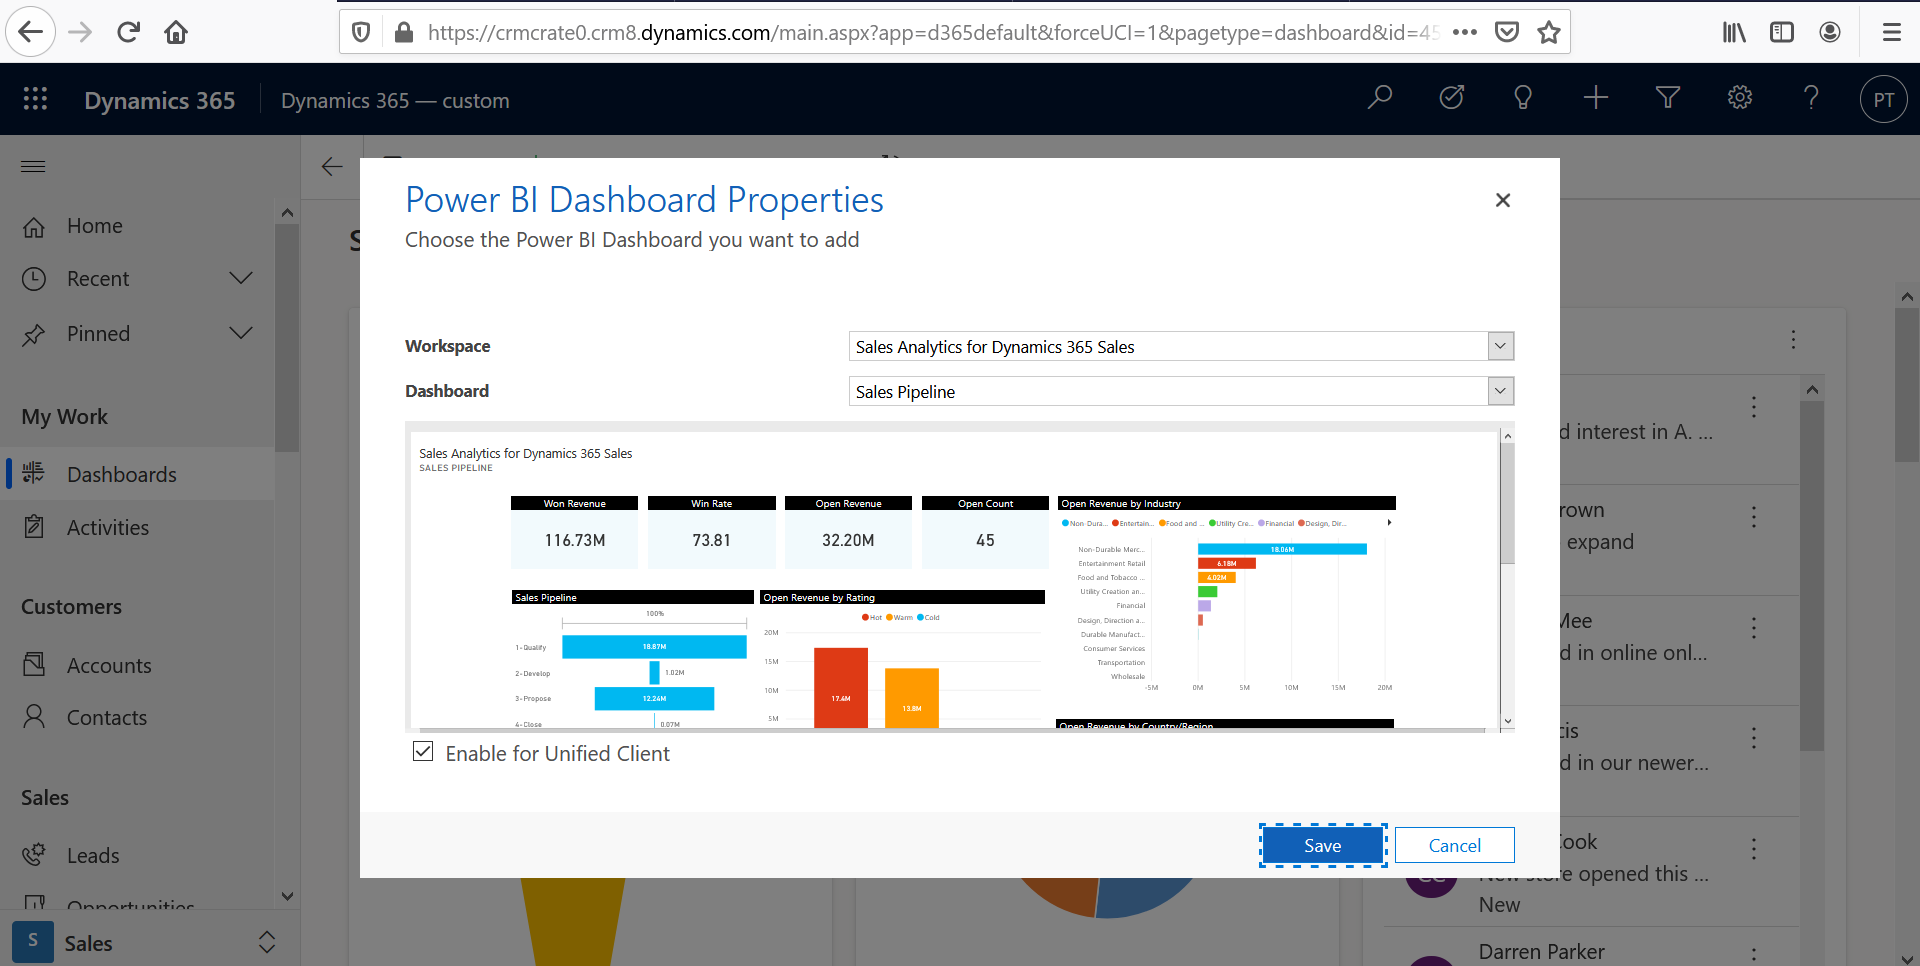Close the Power BI Dashboard Properties dialog

[x=1502, y=200]
